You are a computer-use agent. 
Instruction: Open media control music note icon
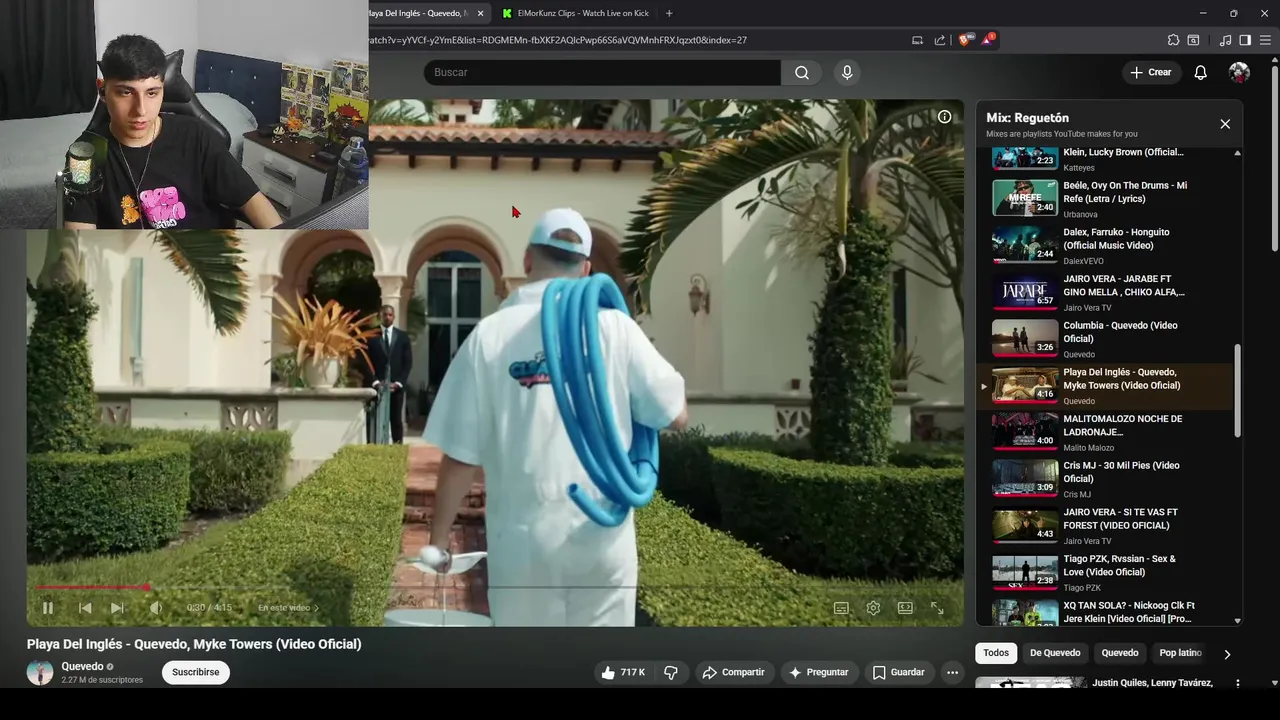click(x=1225, y=40)
